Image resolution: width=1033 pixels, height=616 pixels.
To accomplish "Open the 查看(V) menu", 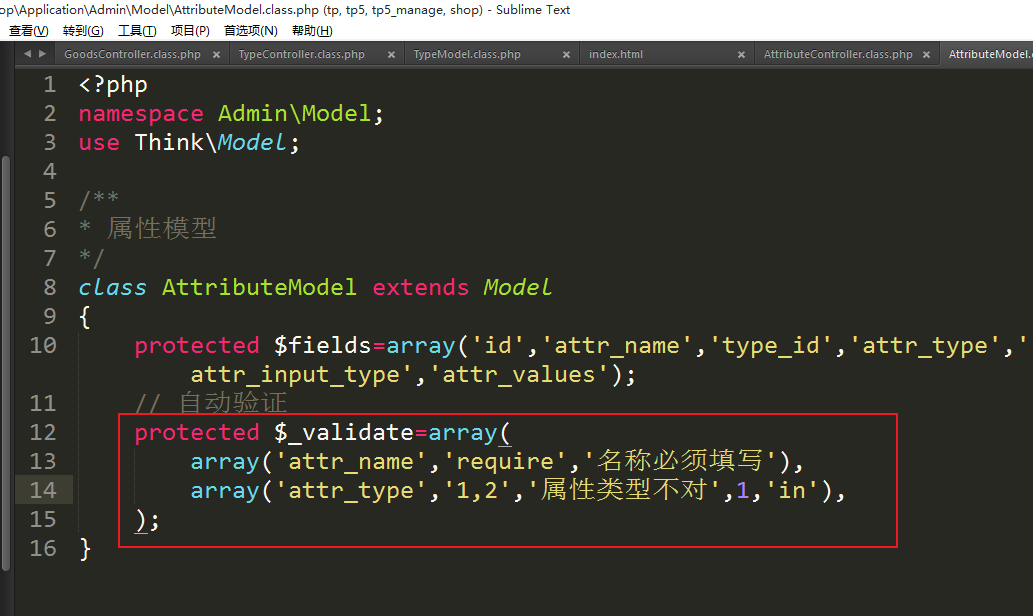I will tap(28, 31).
